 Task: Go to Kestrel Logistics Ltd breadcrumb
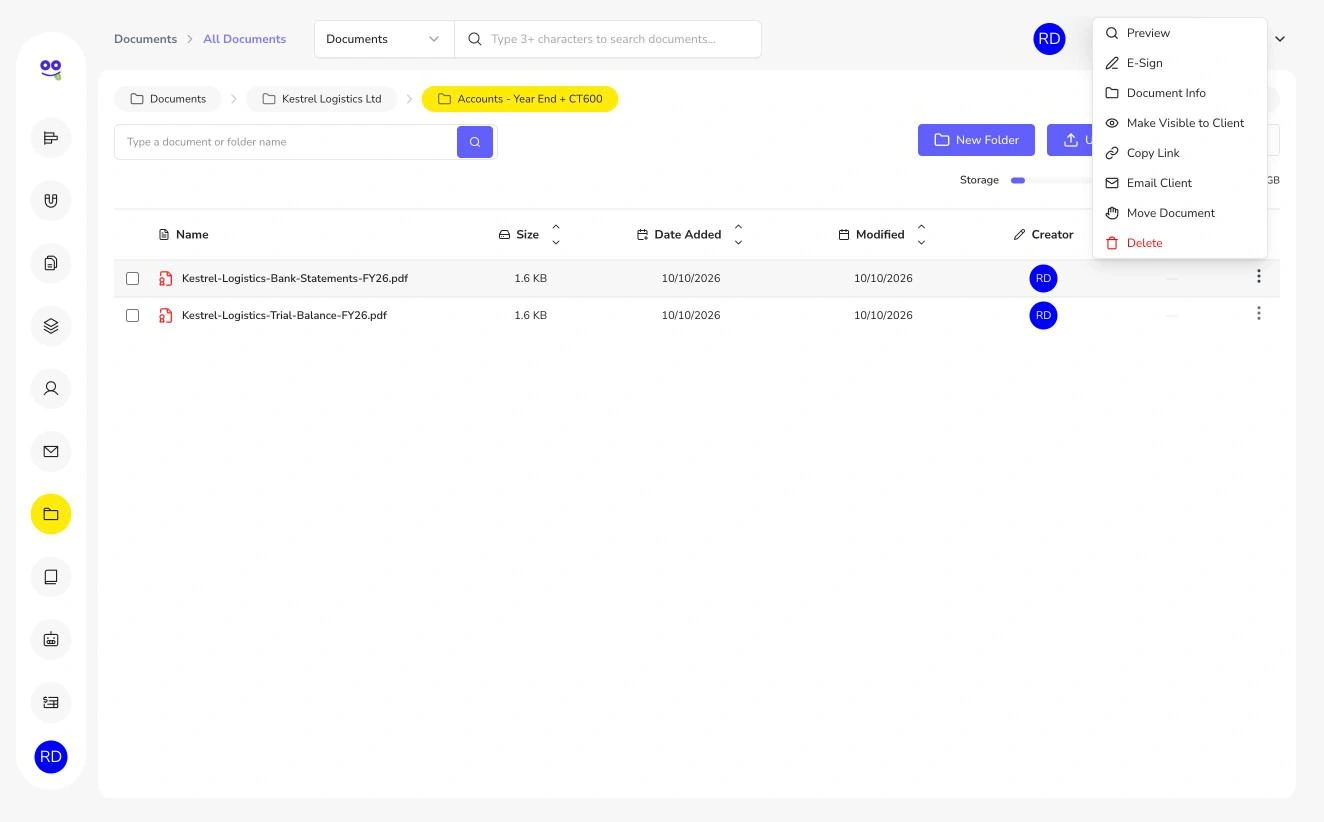click(x=321, y=99)
